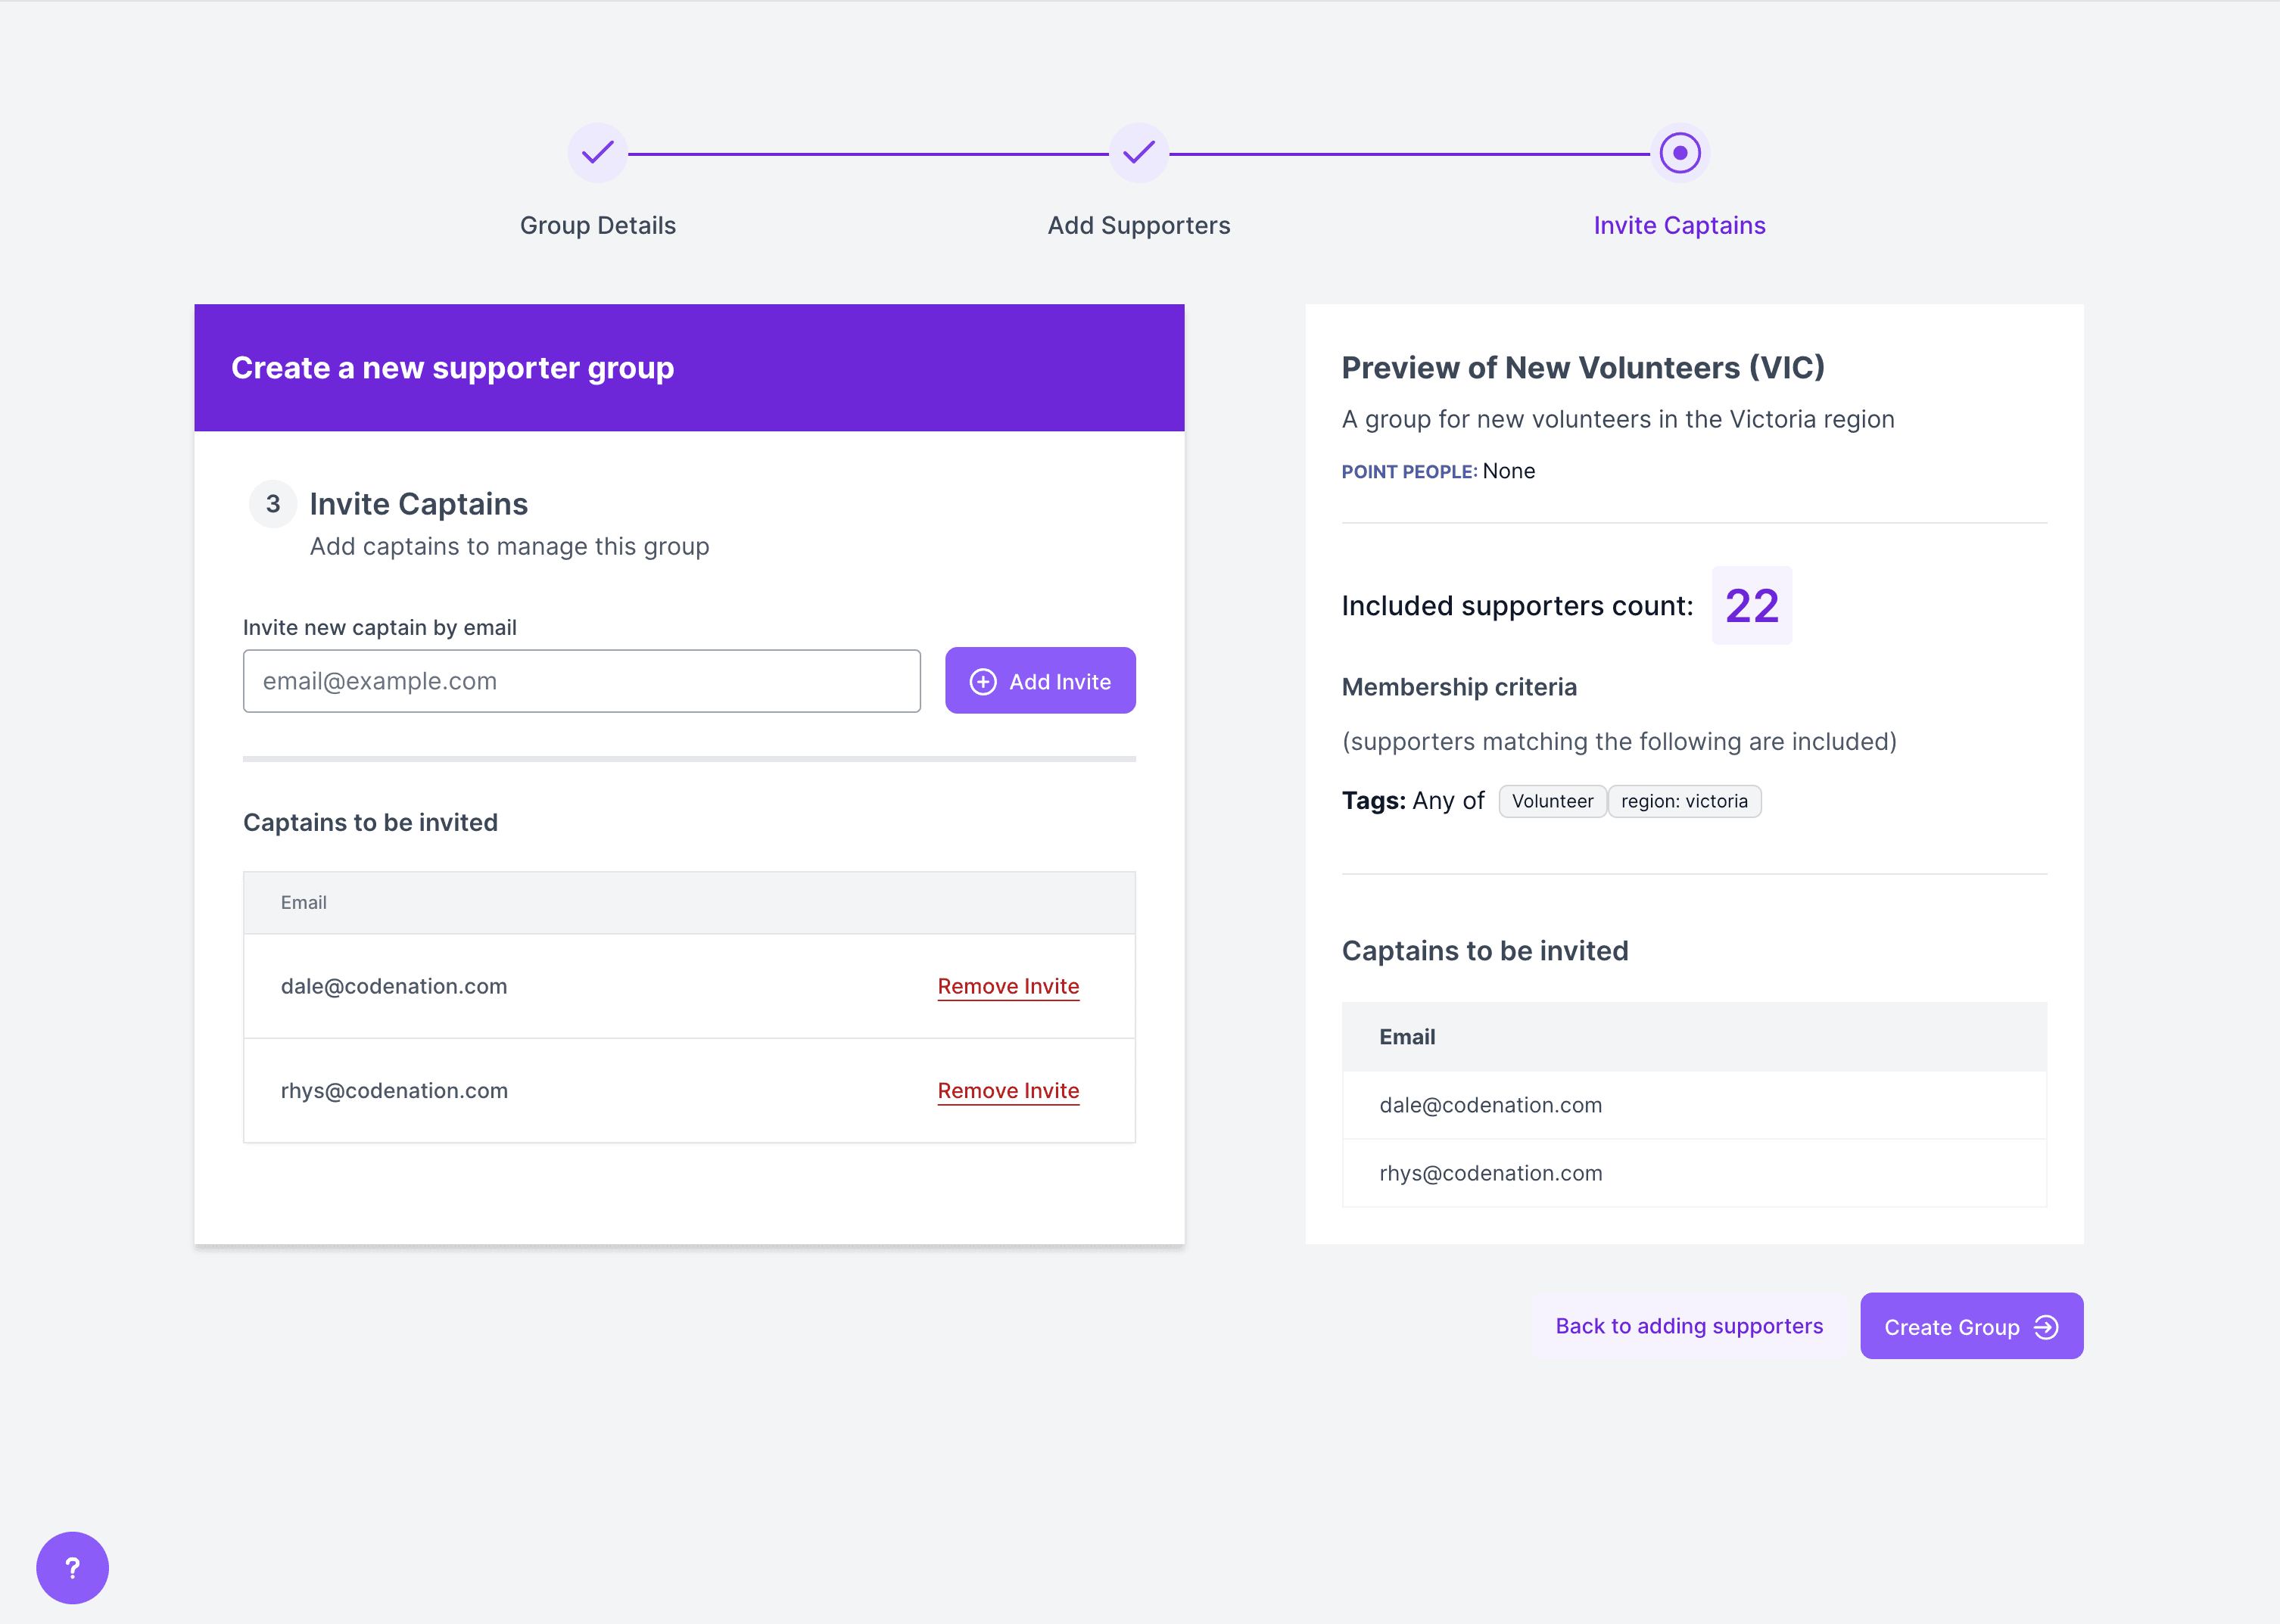Remove invite for rhys@codenation.com
The image size is (2280, 1624).
pyautogui.click(x=1008, y=1091)
